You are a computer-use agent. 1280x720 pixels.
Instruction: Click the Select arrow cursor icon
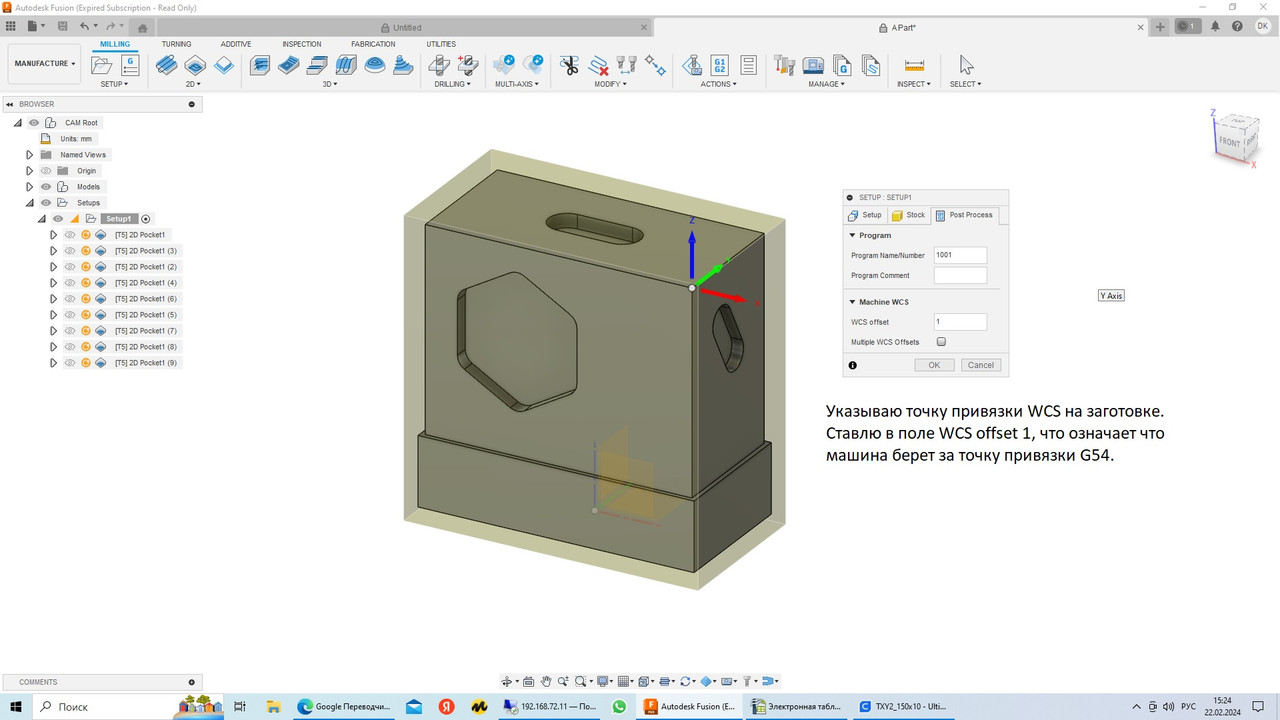(x=966, y=66)
